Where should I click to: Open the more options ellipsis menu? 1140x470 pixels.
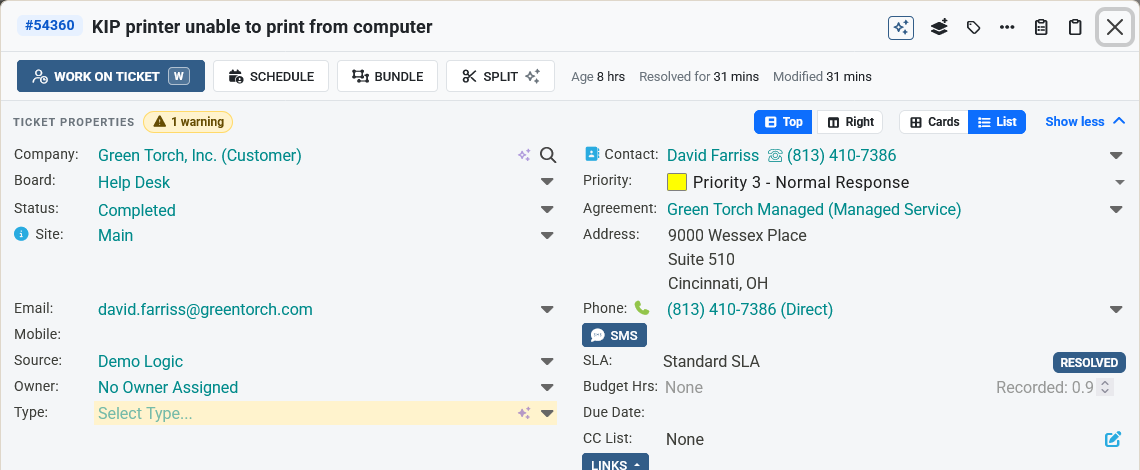click(x=1007, y=28)
